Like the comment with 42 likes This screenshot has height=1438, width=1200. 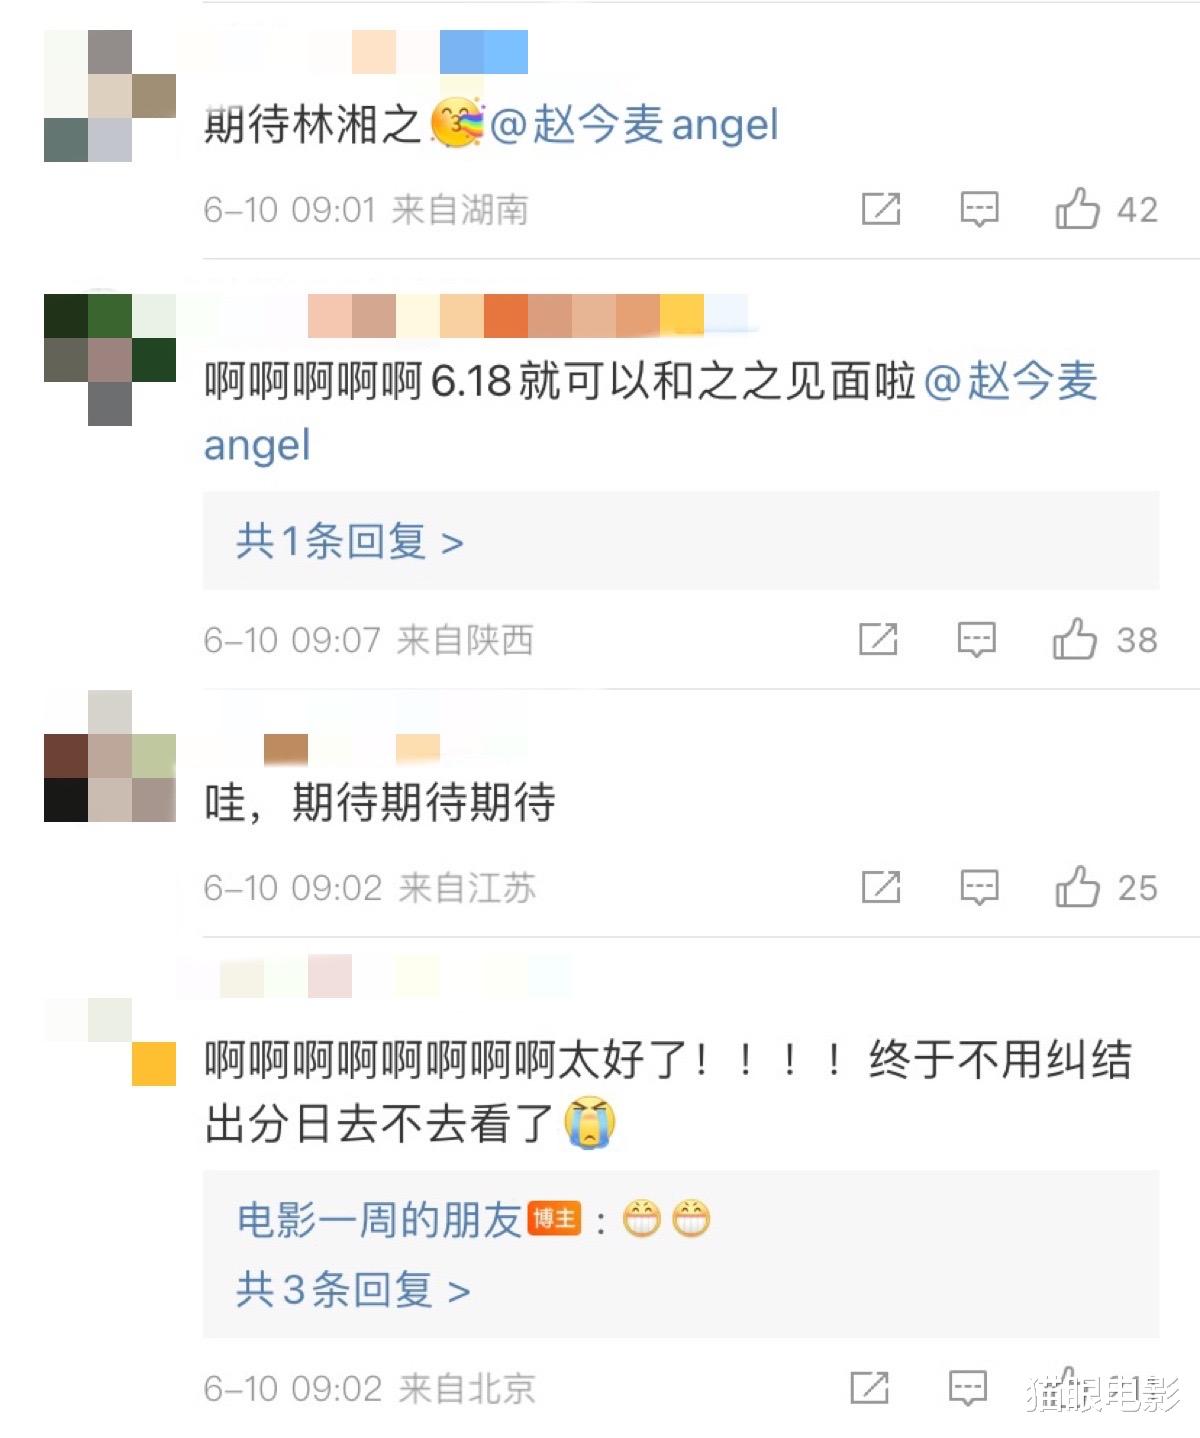[x=1077, y=208]
